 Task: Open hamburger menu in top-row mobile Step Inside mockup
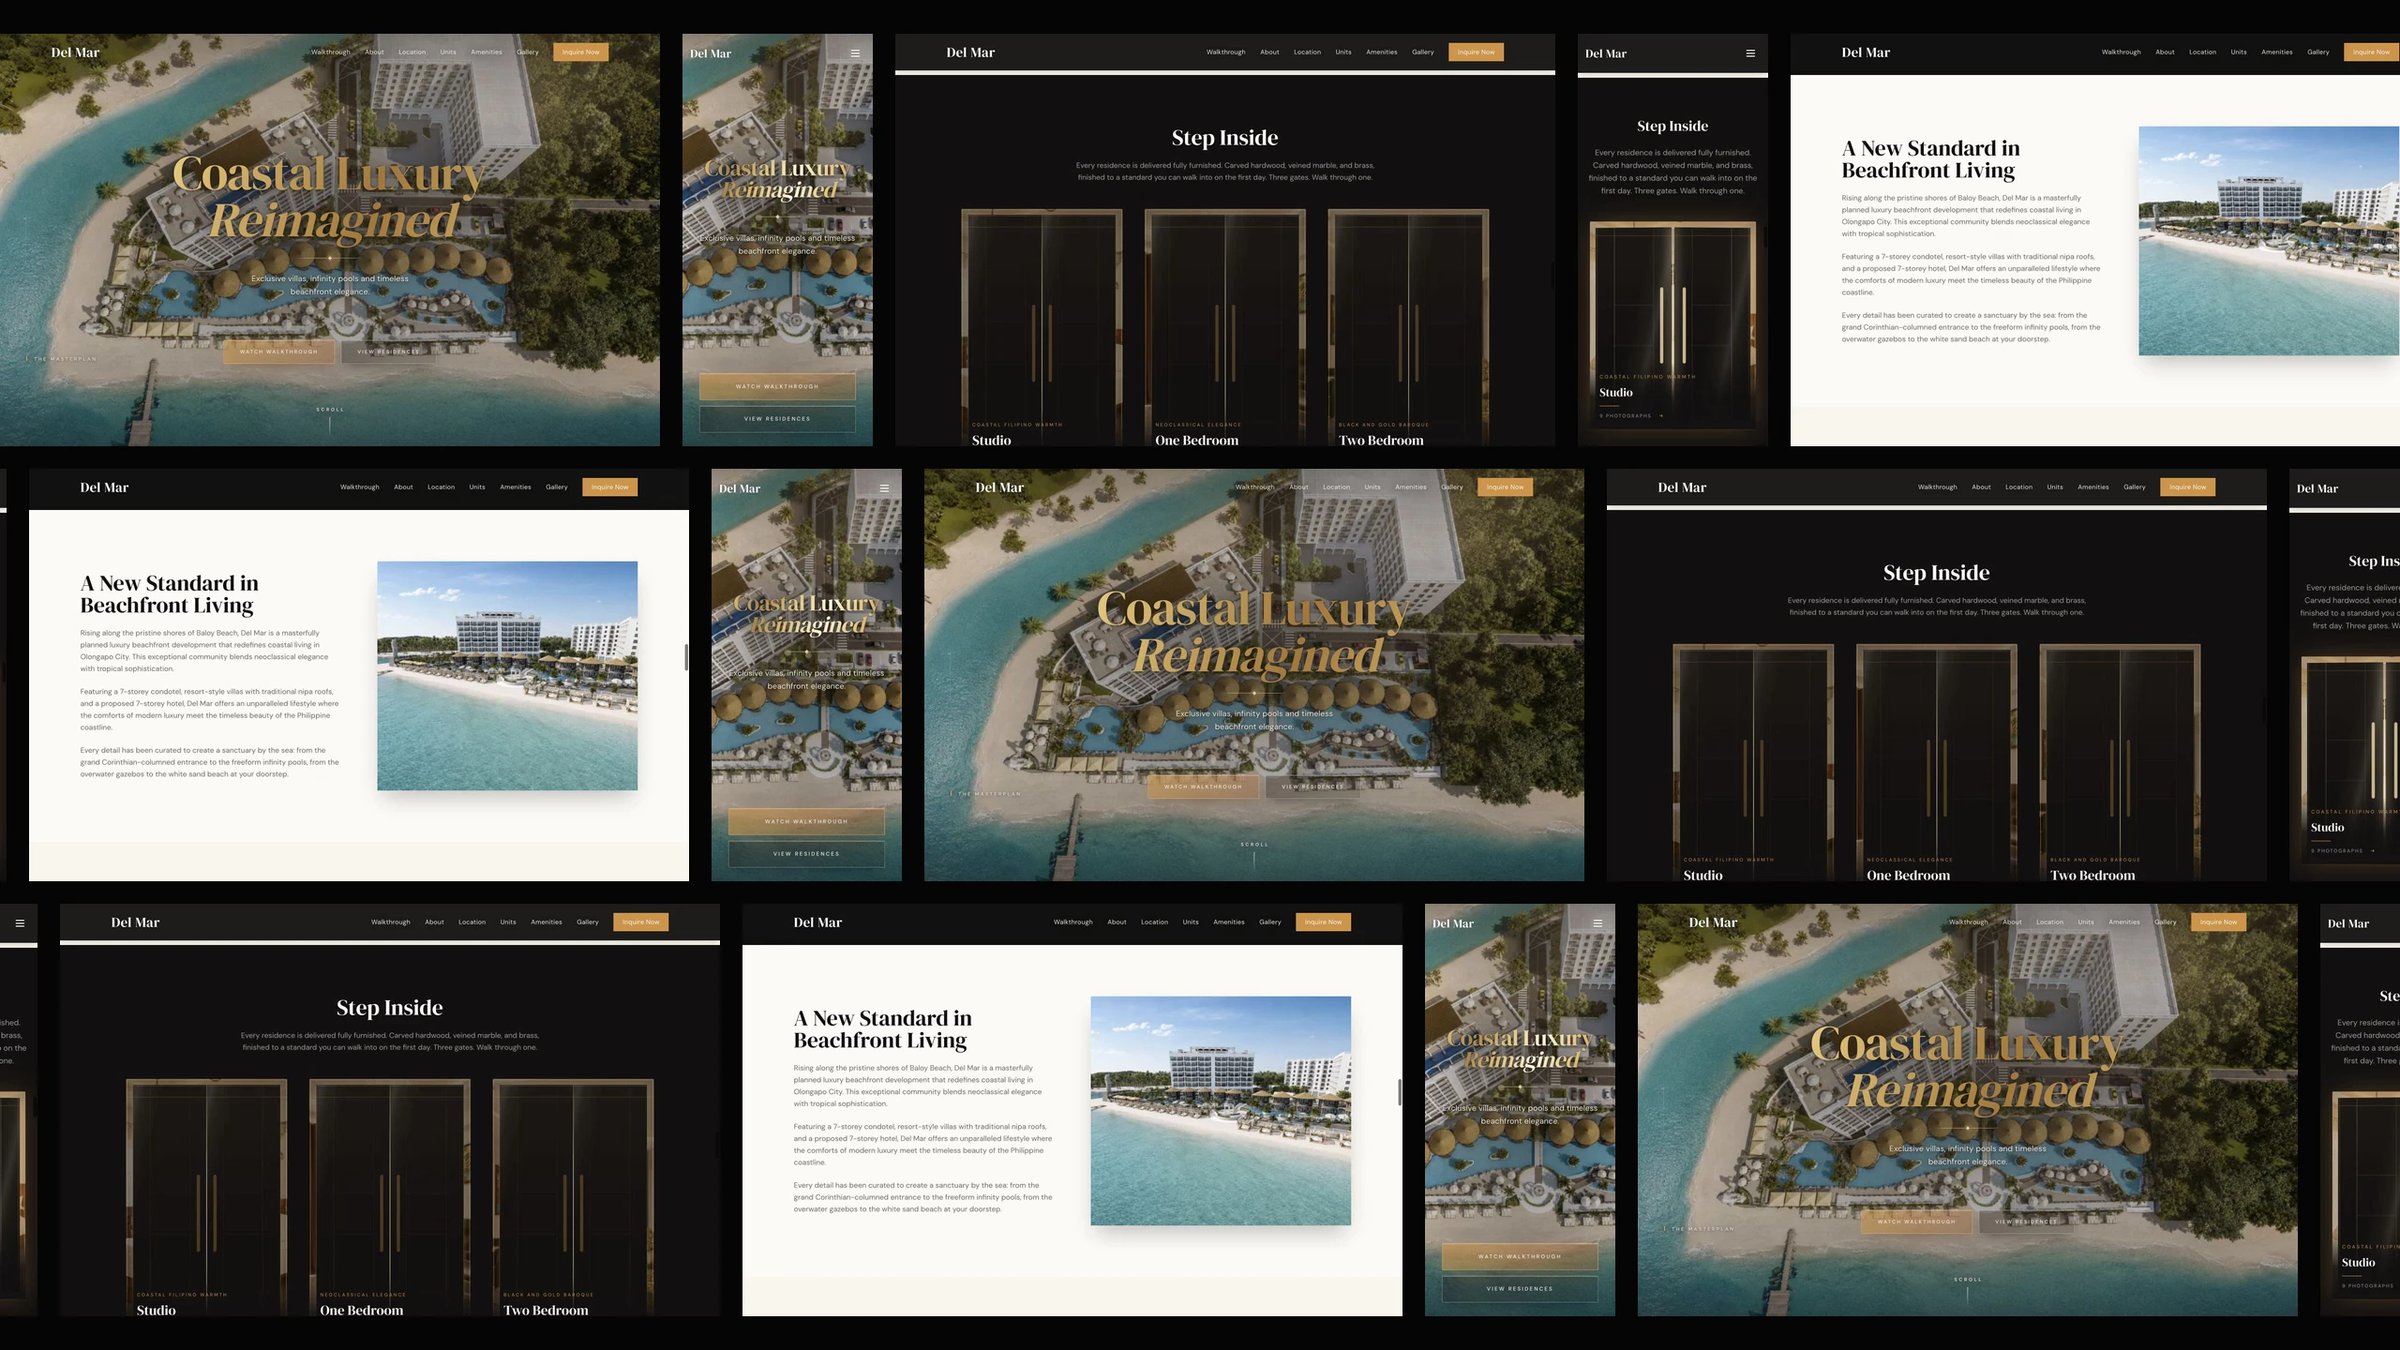(1750, 53)
